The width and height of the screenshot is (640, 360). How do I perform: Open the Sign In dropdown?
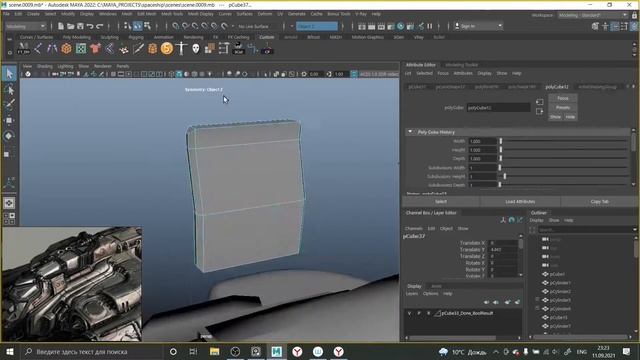[478, 26]
